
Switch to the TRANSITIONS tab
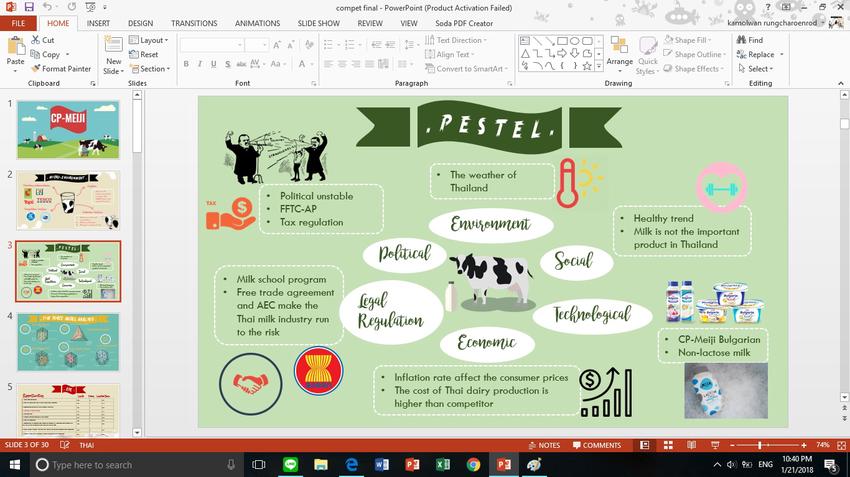194,23
